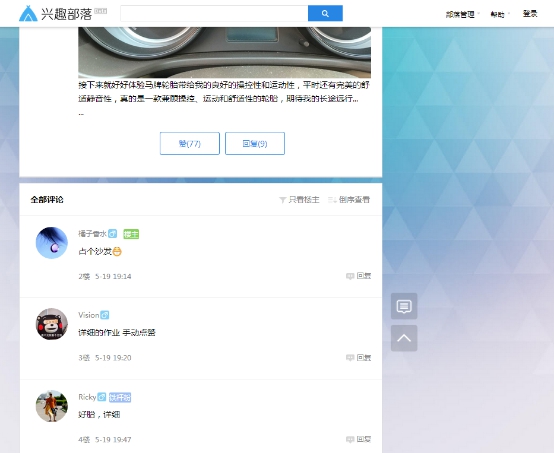The image size is (554, 453).
Task: Open 橘子雪水 username profile
Action: pyautogui.click(x=92, y=234)
